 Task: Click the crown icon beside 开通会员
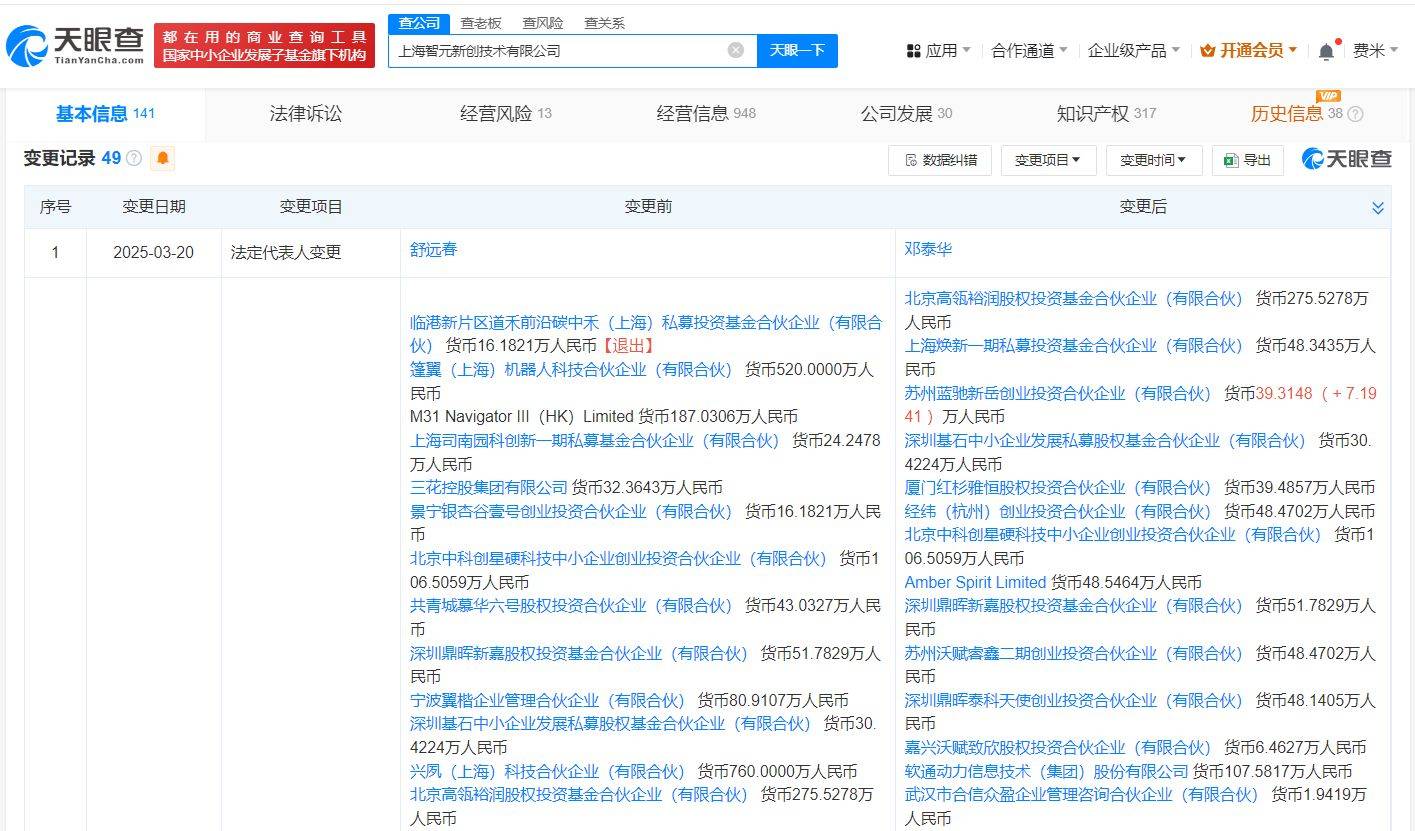click(1207, 48)
